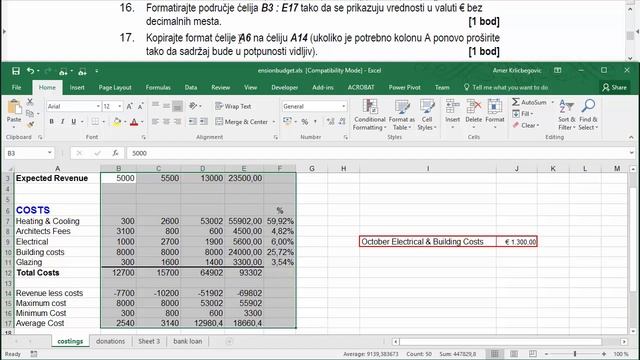Click the Page Layout view icon in status bar

[514, 354]
